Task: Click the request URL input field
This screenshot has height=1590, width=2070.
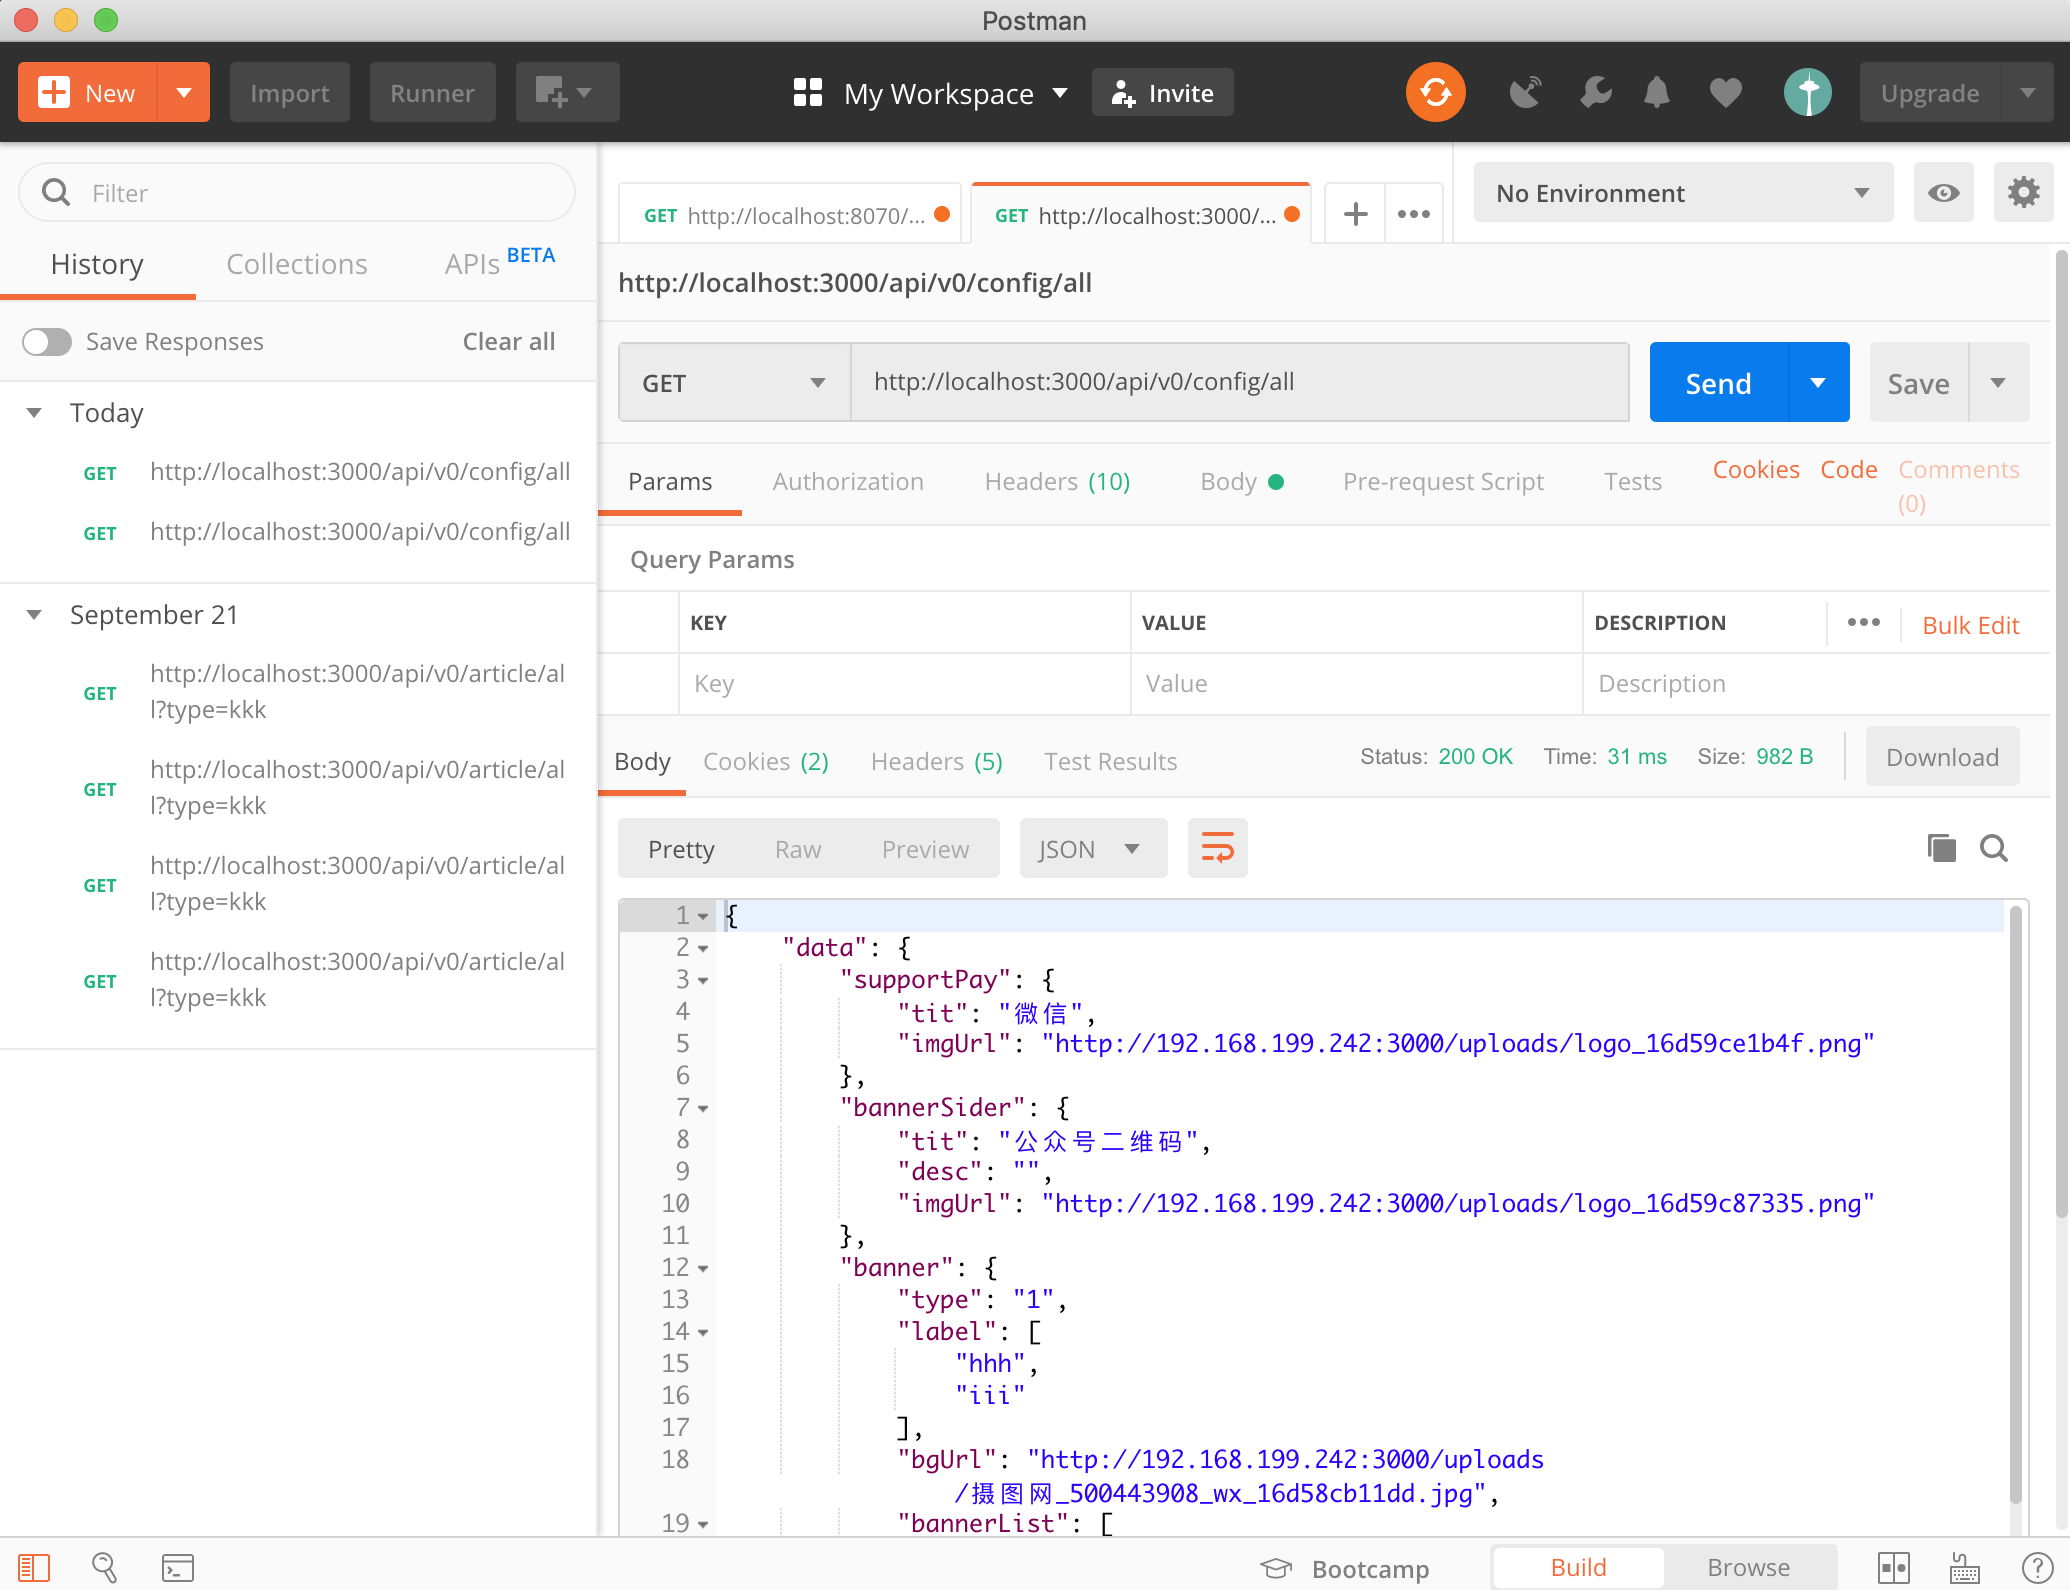Action: point(1239,382)
